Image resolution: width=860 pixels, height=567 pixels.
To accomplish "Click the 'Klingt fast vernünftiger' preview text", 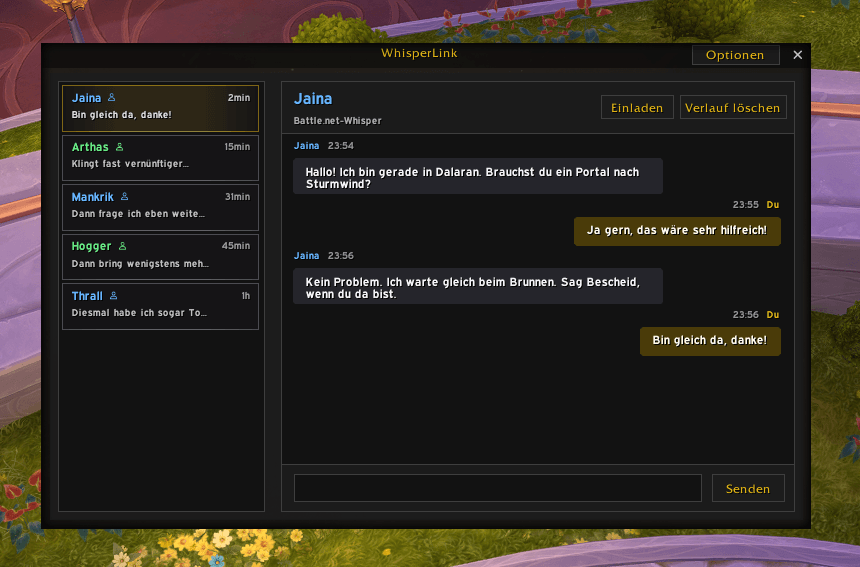I will click(130, 164).
